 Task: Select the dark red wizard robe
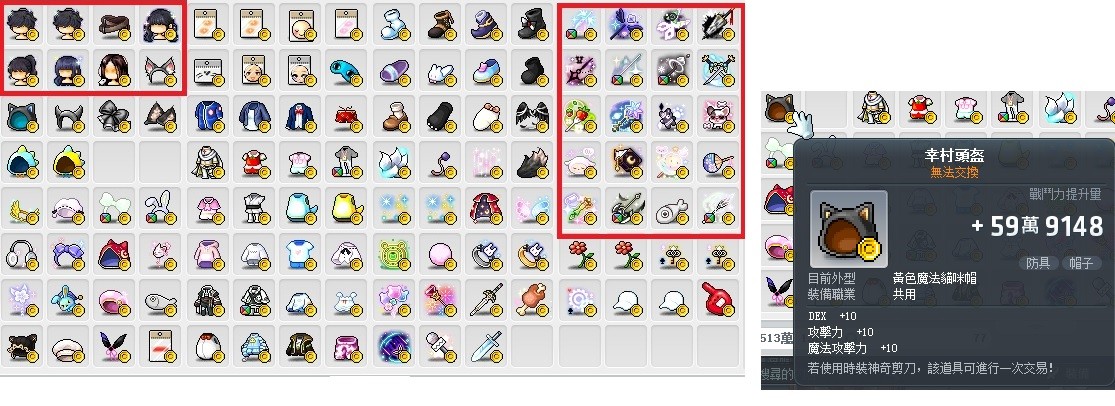485,208
